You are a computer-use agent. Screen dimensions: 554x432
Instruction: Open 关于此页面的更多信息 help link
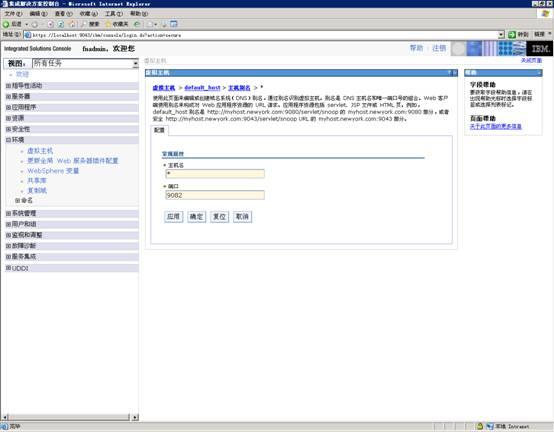[496, 126]
